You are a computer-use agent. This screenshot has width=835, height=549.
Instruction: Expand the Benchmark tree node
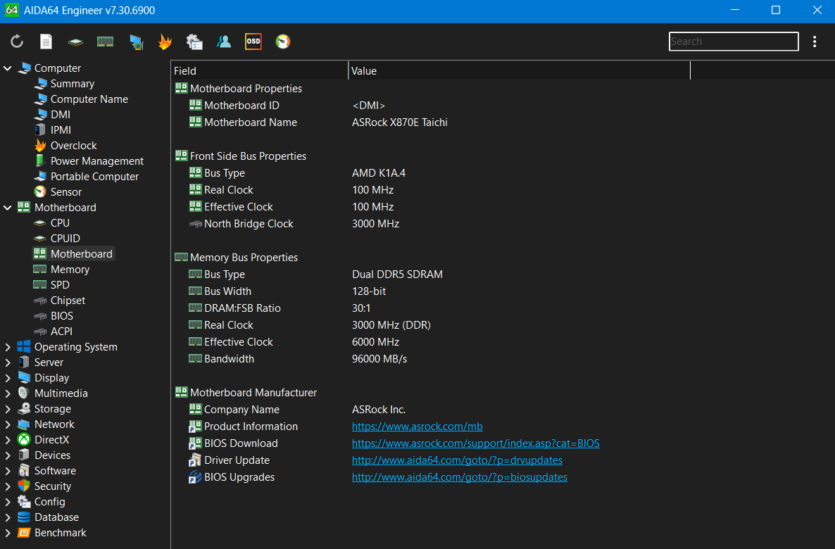pos(8,533)
